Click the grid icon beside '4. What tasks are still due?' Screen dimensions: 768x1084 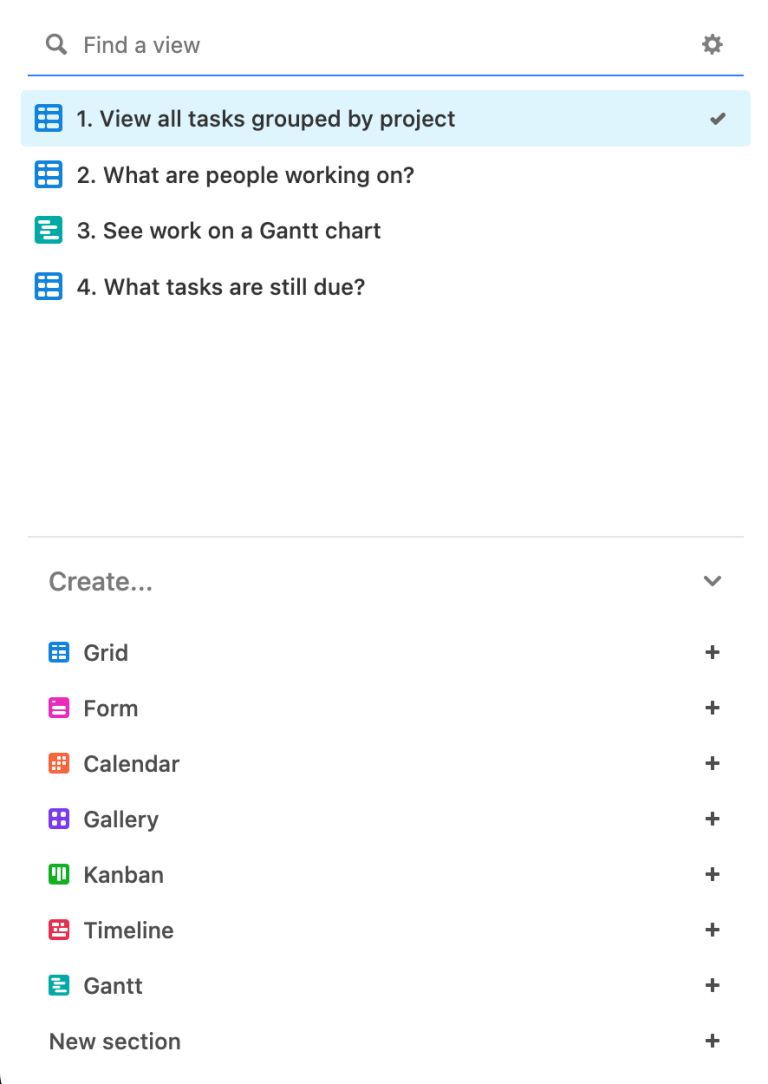(x=47, y=286)
